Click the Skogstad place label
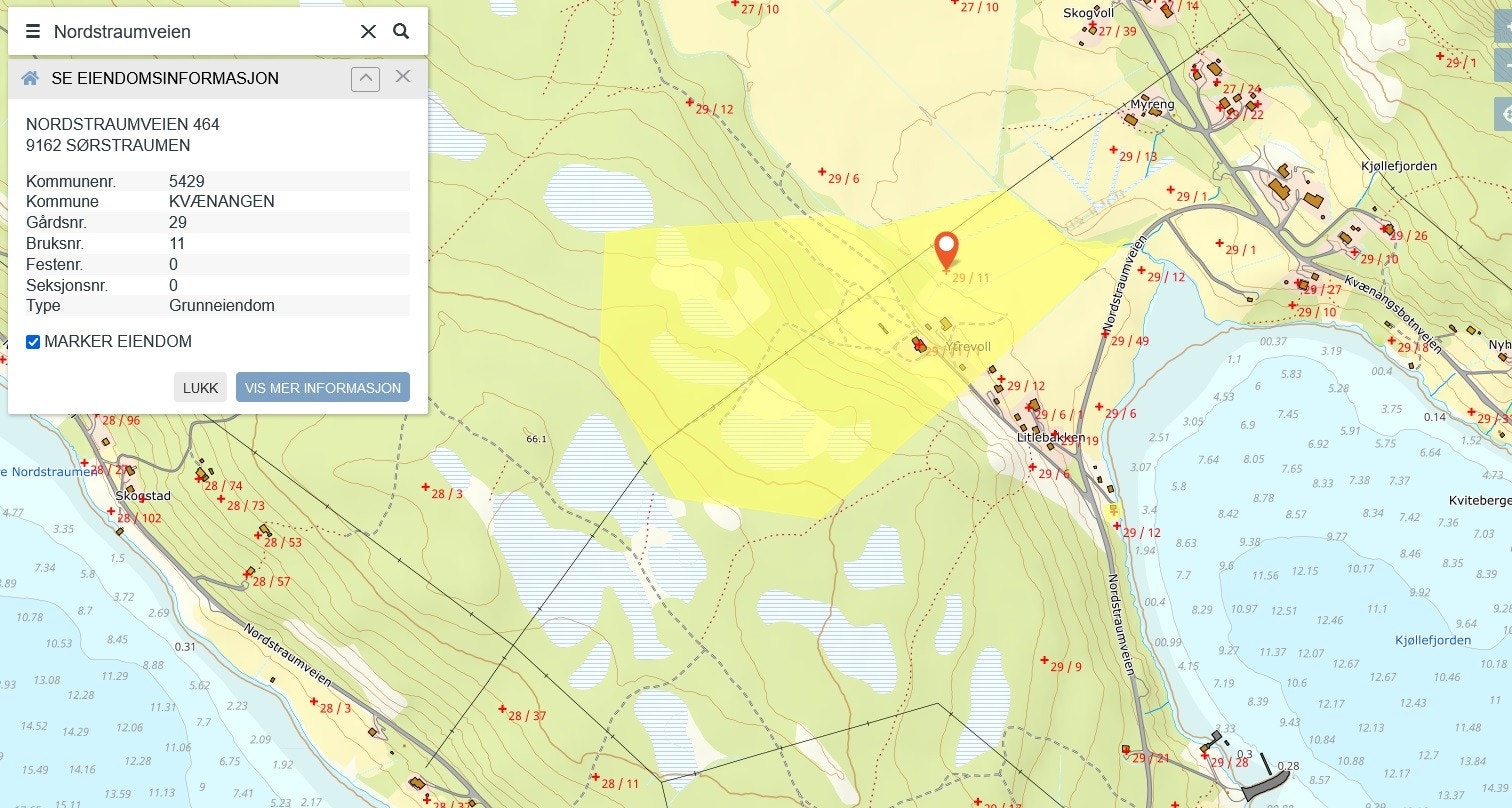 tap(143, 496)
